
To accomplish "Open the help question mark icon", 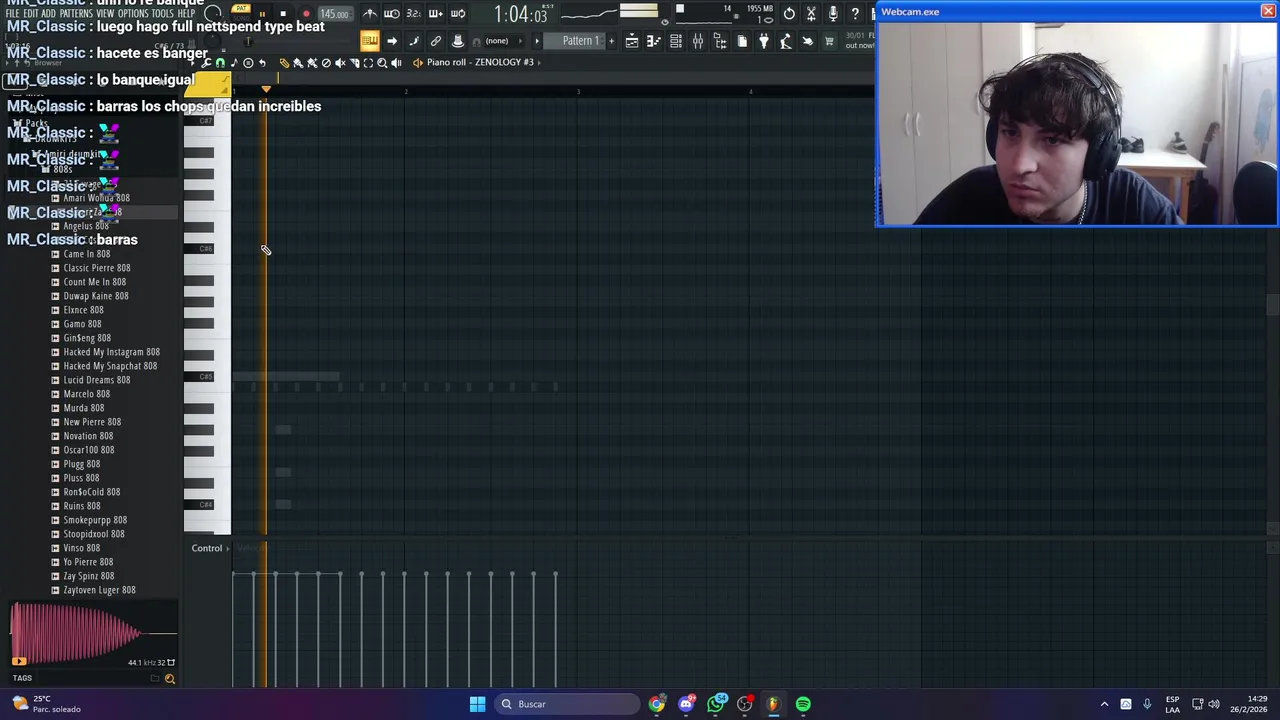I will [855, 14].
